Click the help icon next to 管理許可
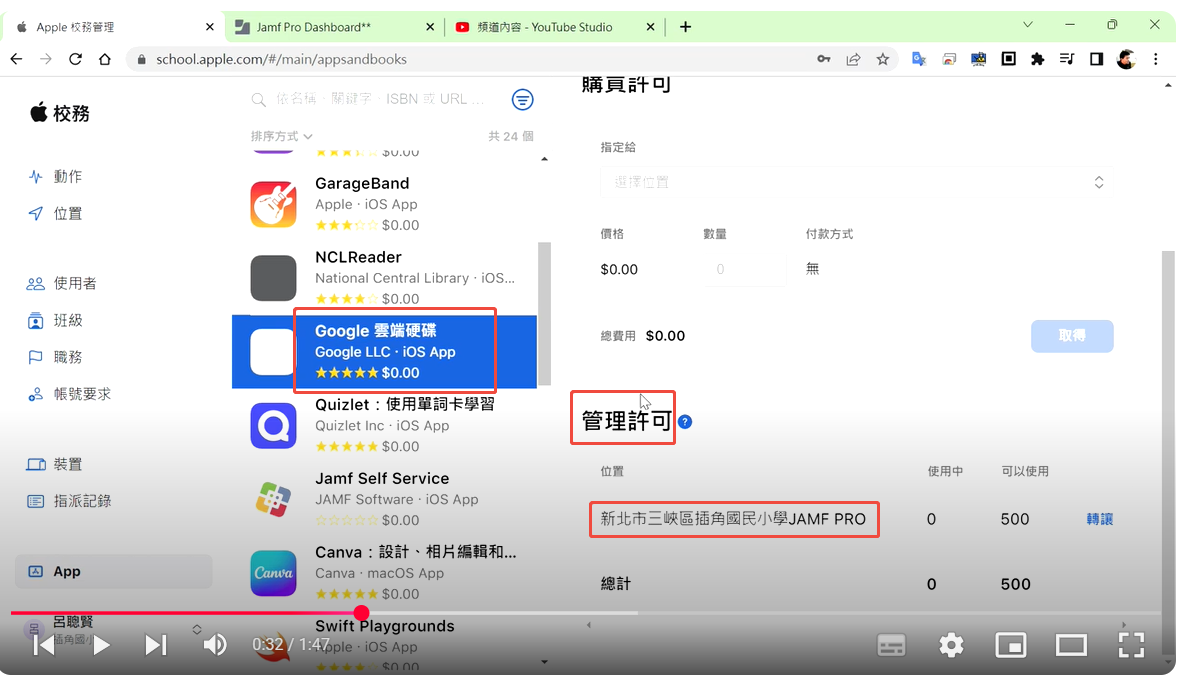Viewport: 1182px width, 678px height. 684,422
